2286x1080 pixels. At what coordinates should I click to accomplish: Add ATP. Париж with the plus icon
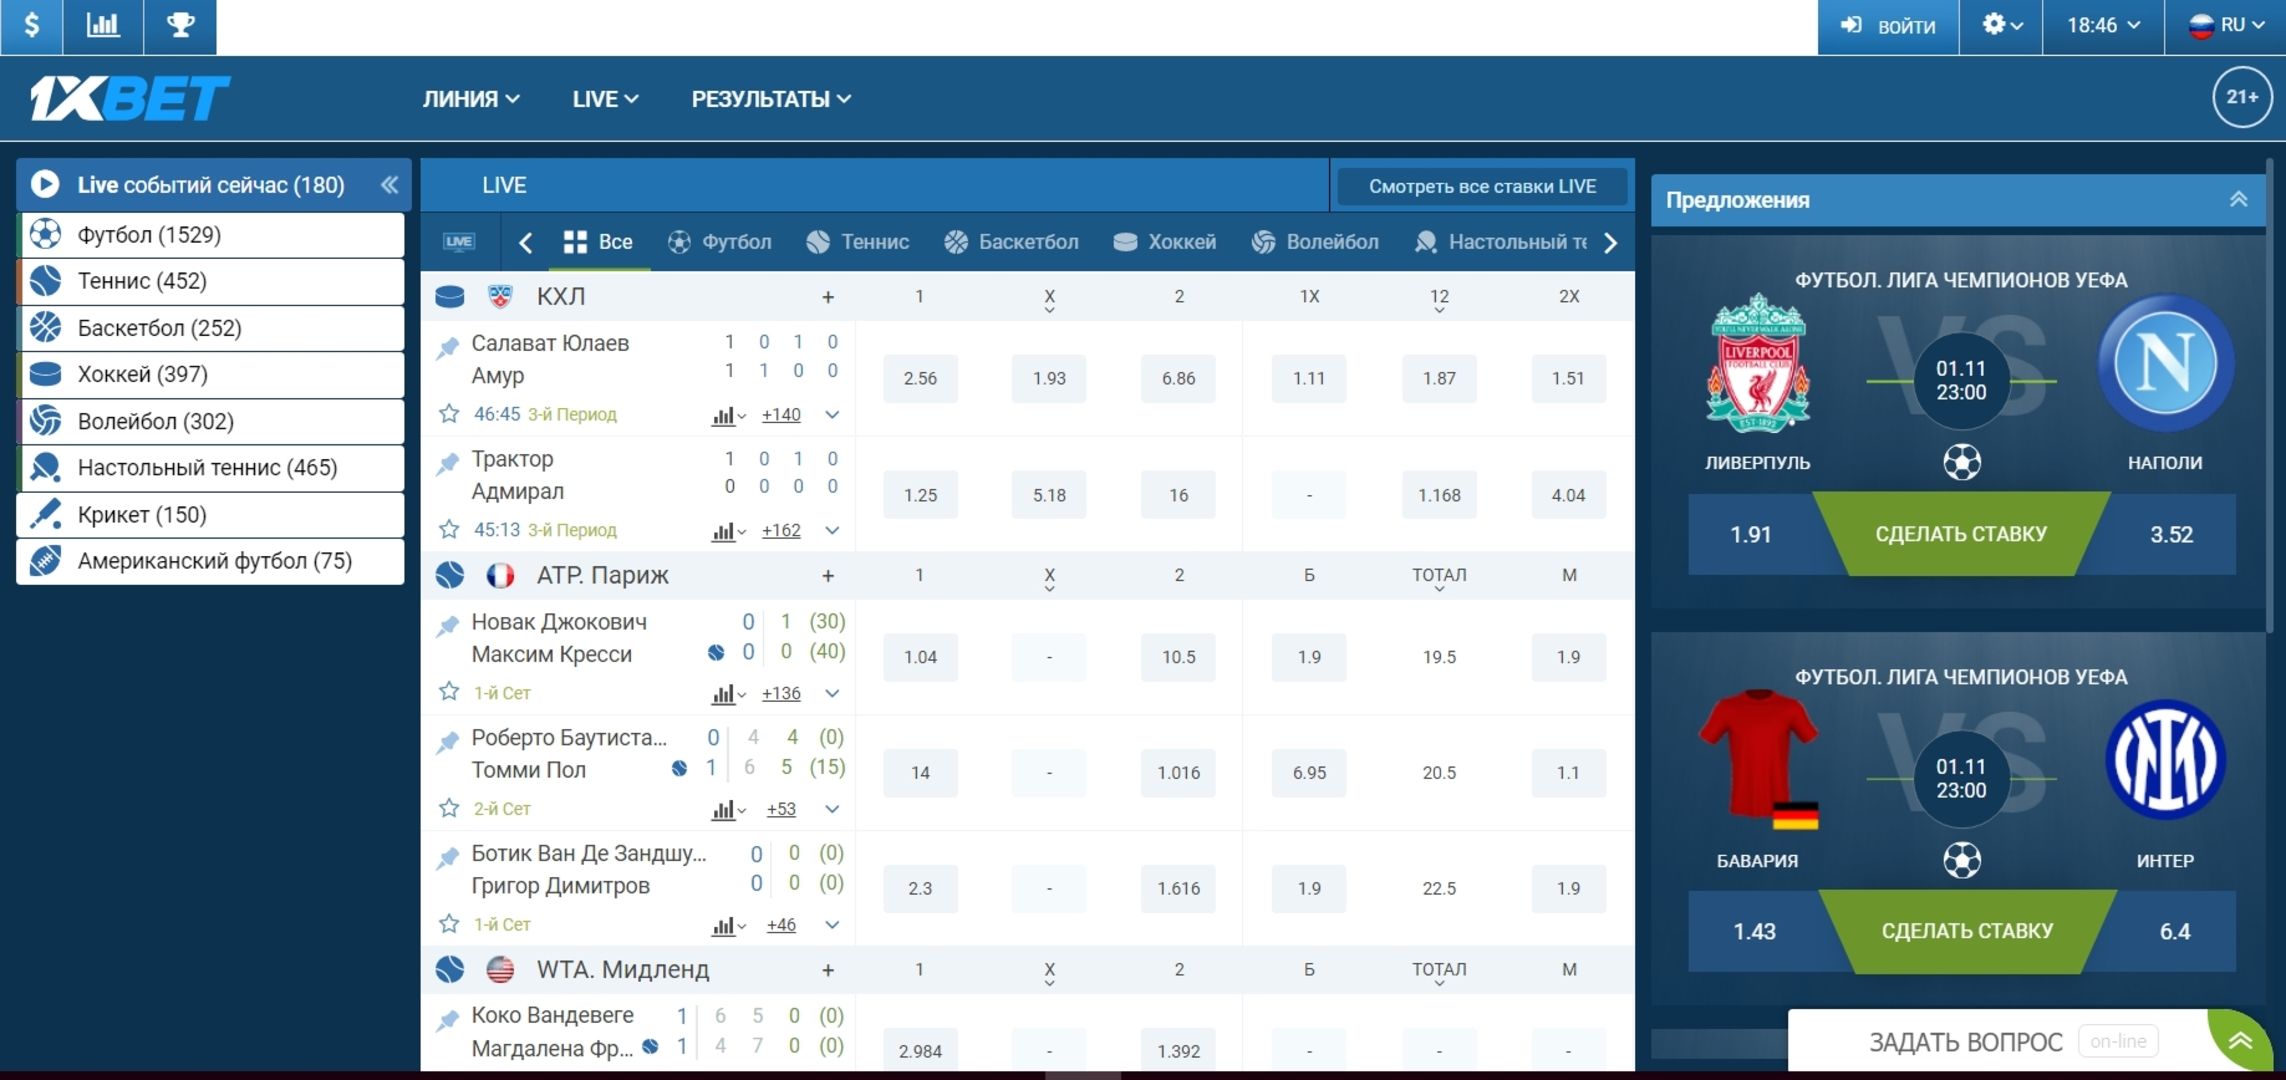828,576
